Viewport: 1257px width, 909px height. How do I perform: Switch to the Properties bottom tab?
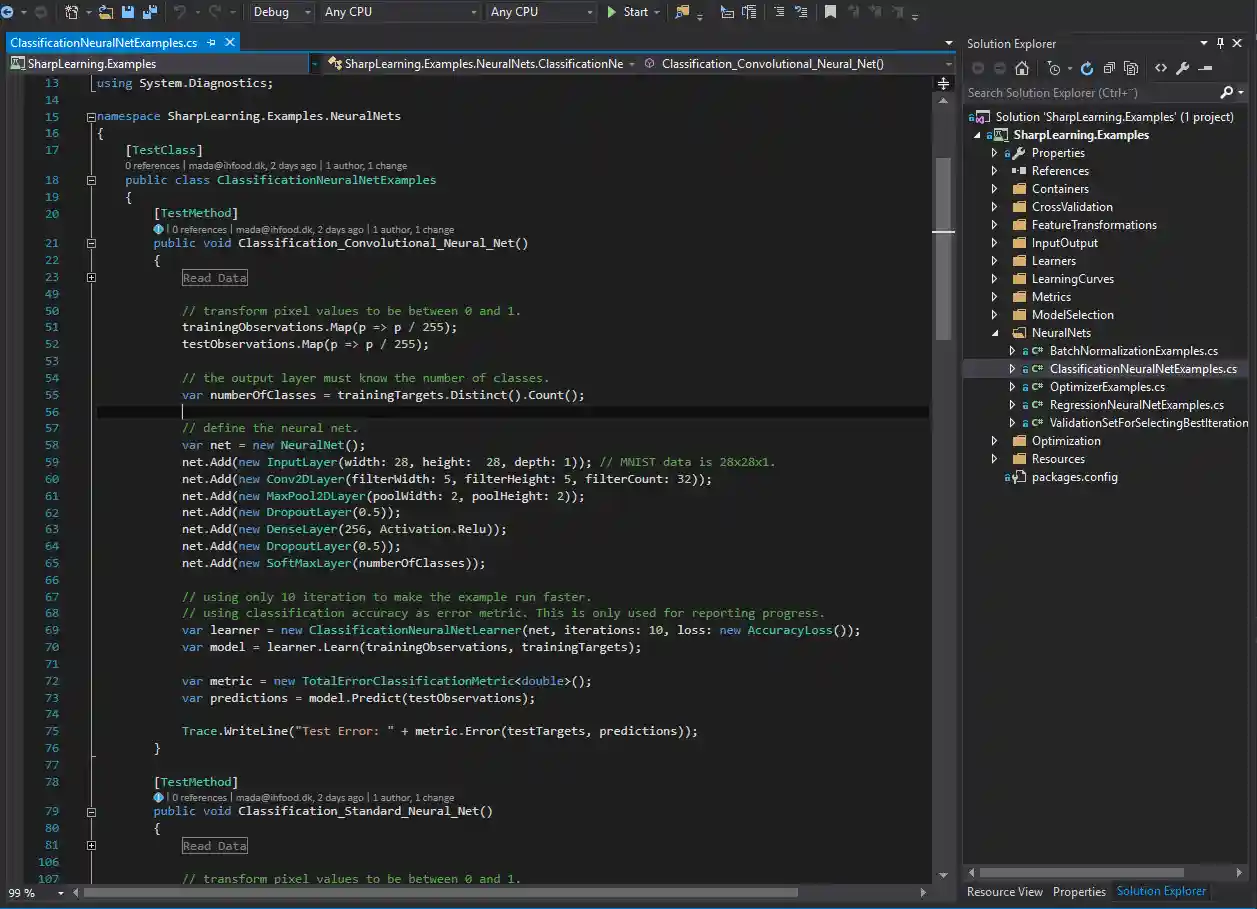click(1079, 891)
